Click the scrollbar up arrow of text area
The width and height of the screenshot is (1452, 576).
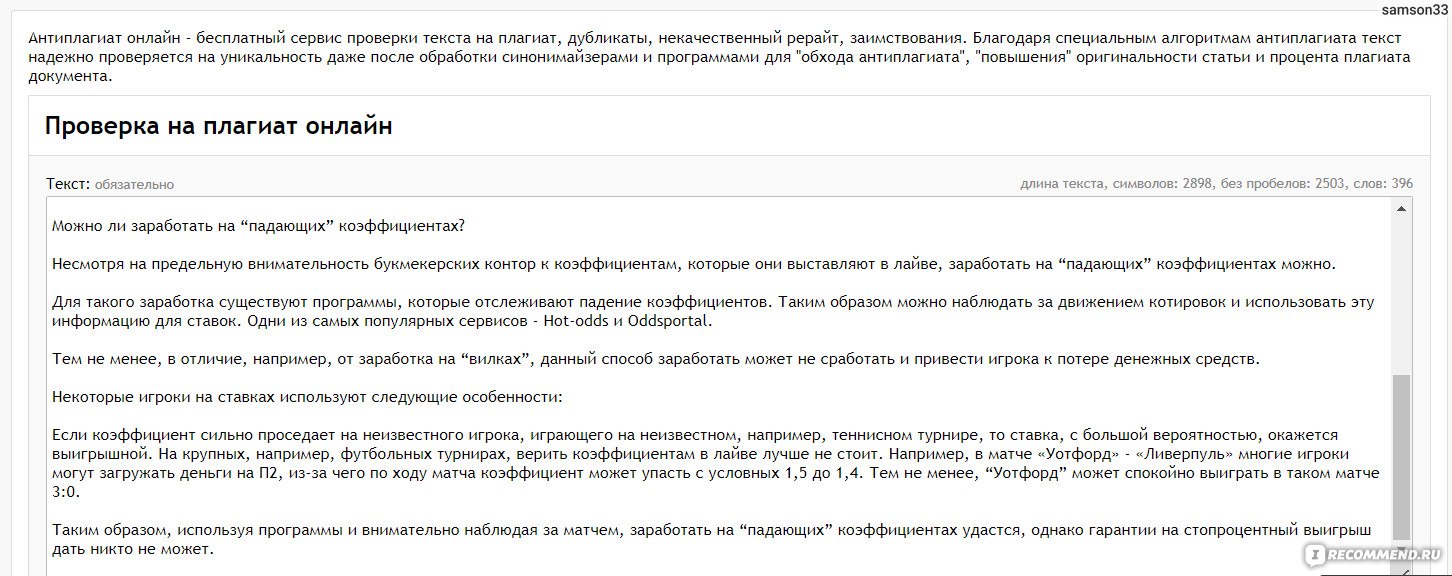[x=1402, y=209]
